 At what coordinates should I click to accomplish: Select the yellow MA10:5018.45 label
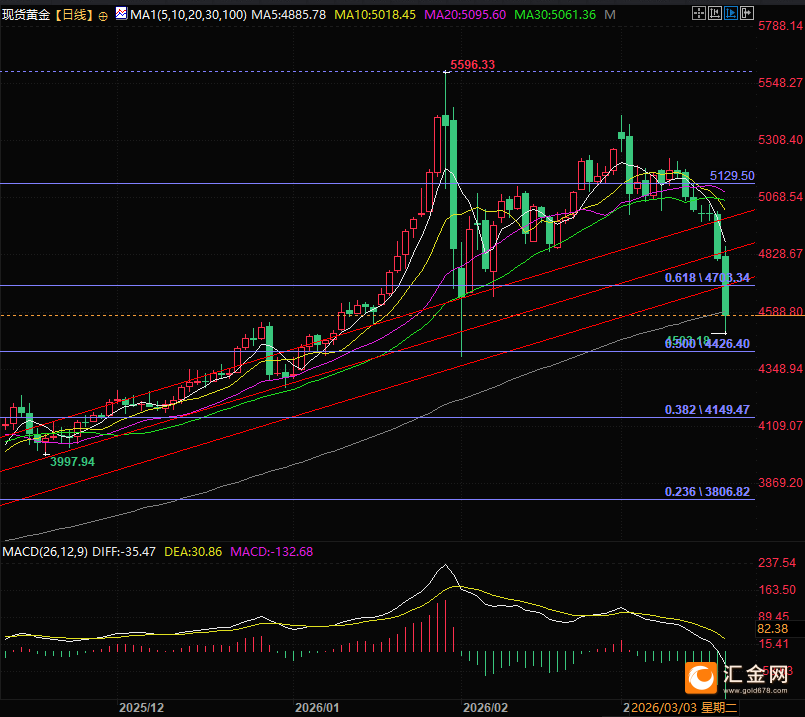coord(375,15)
